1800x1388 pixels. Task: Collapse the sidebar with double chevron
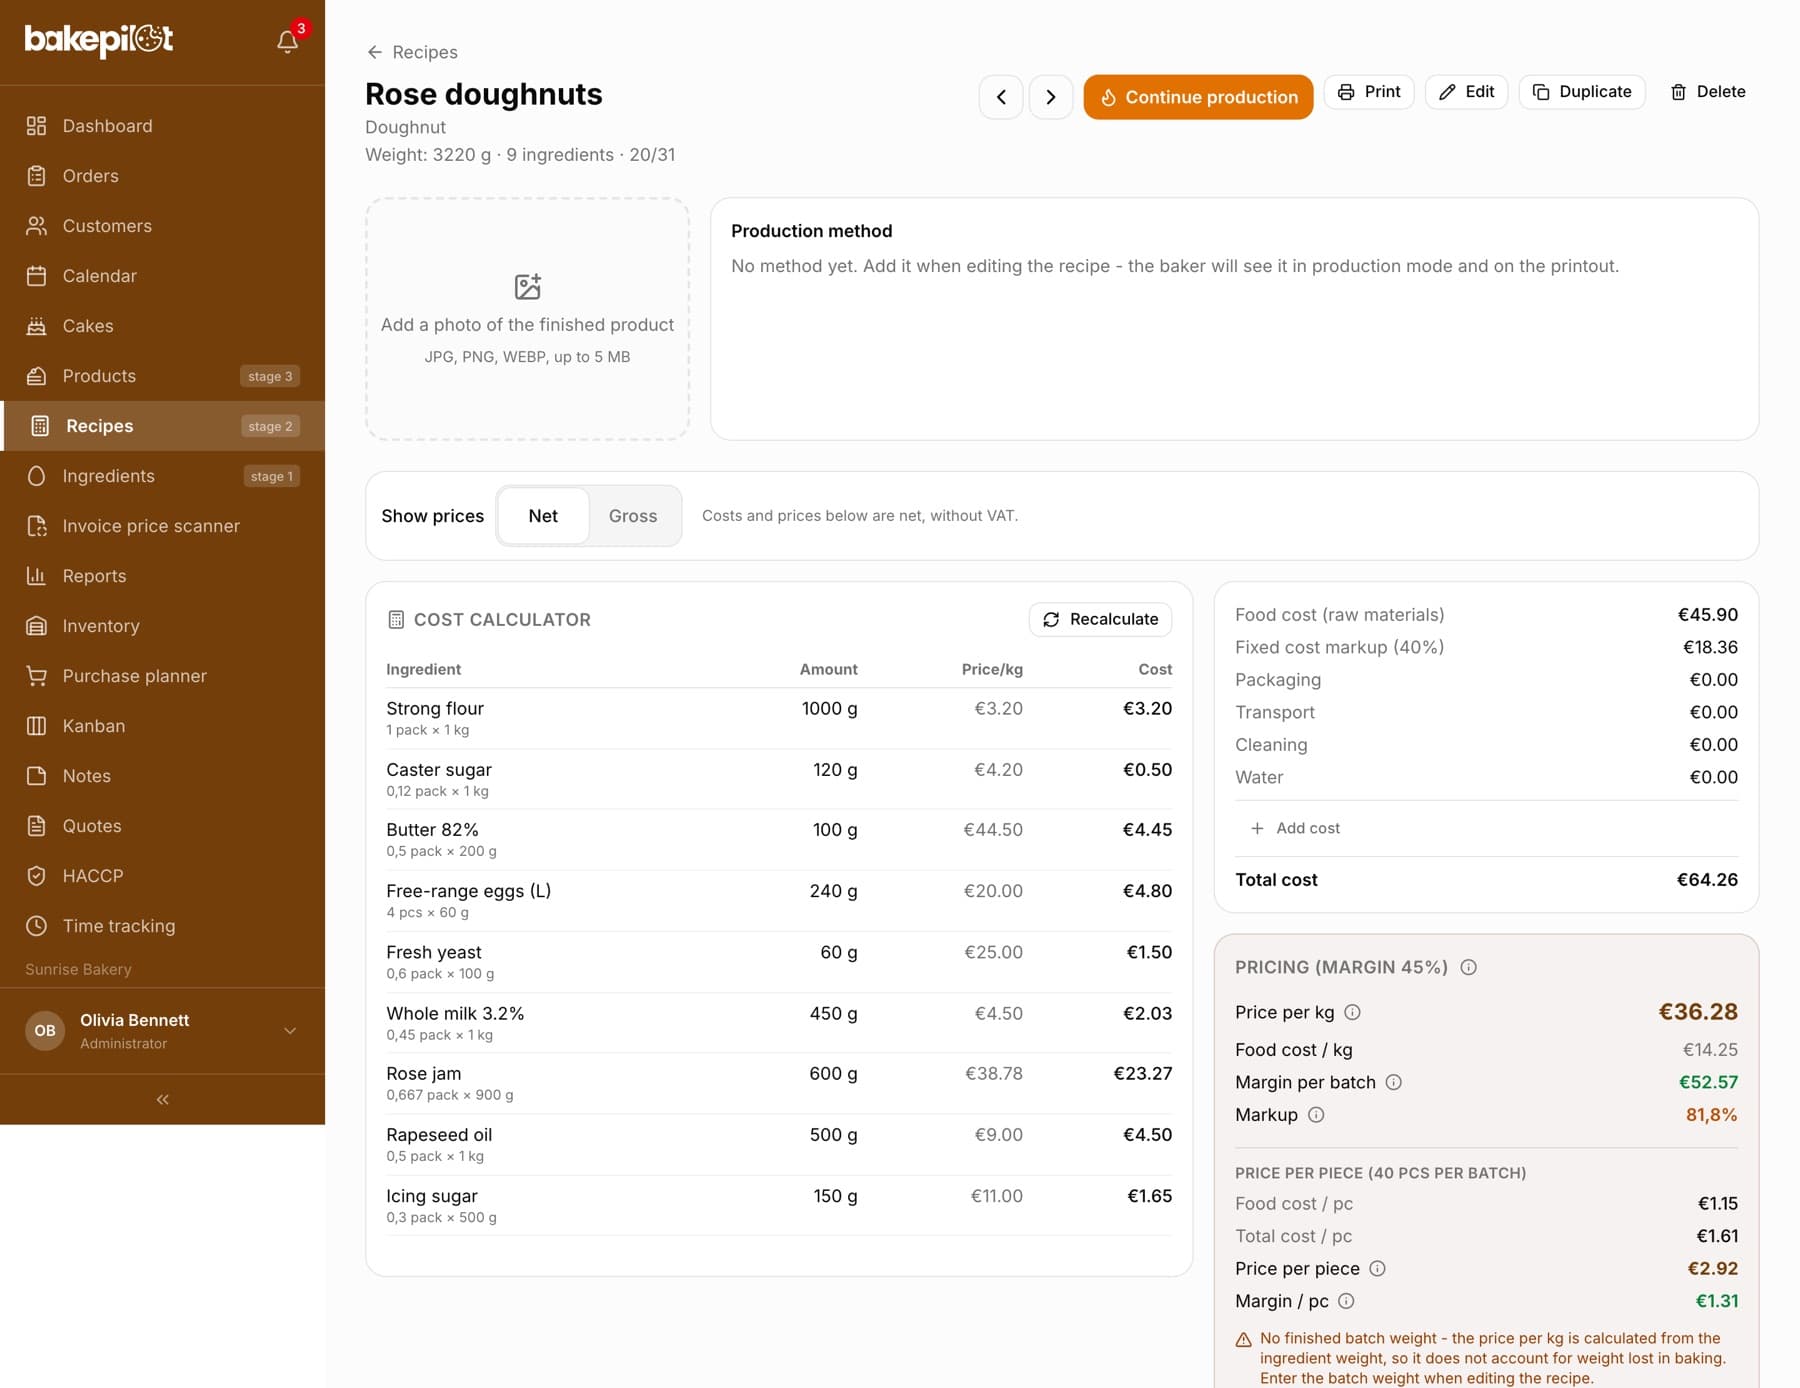tap(162, 1099)
